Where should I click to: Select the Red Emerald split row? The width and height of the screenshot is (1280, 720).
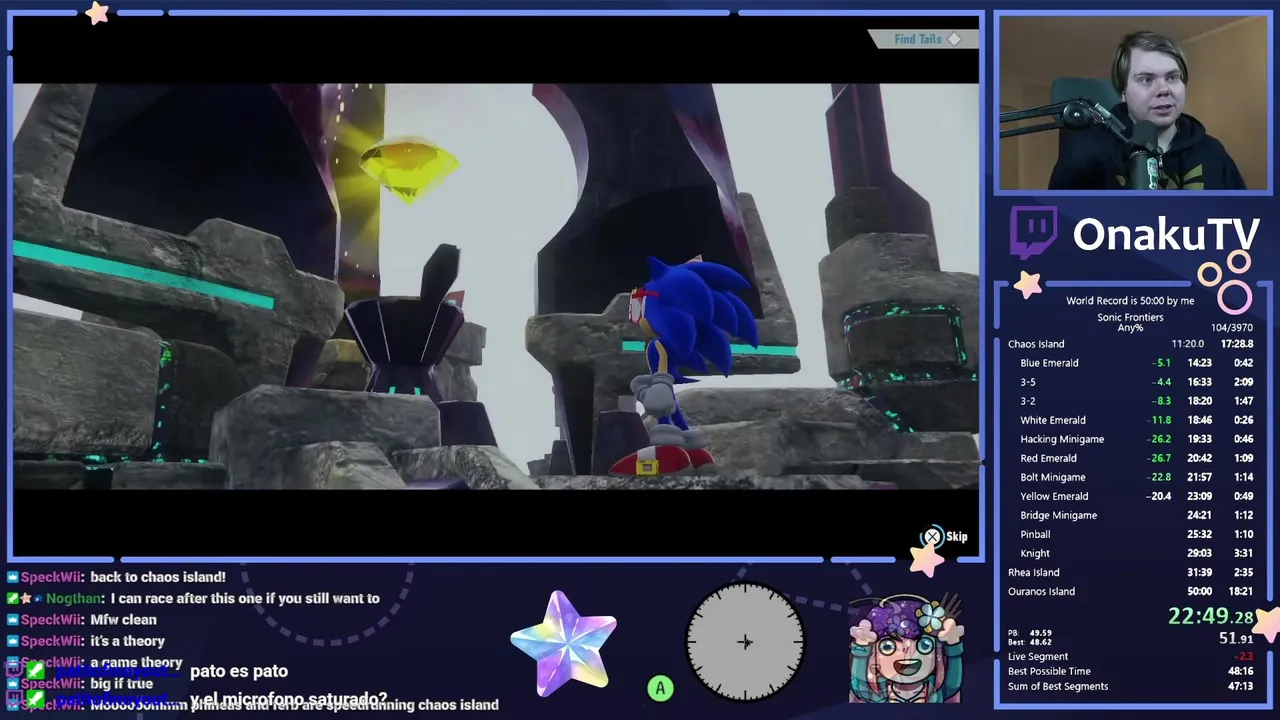pyautogui.click(x=1130, y=458)
